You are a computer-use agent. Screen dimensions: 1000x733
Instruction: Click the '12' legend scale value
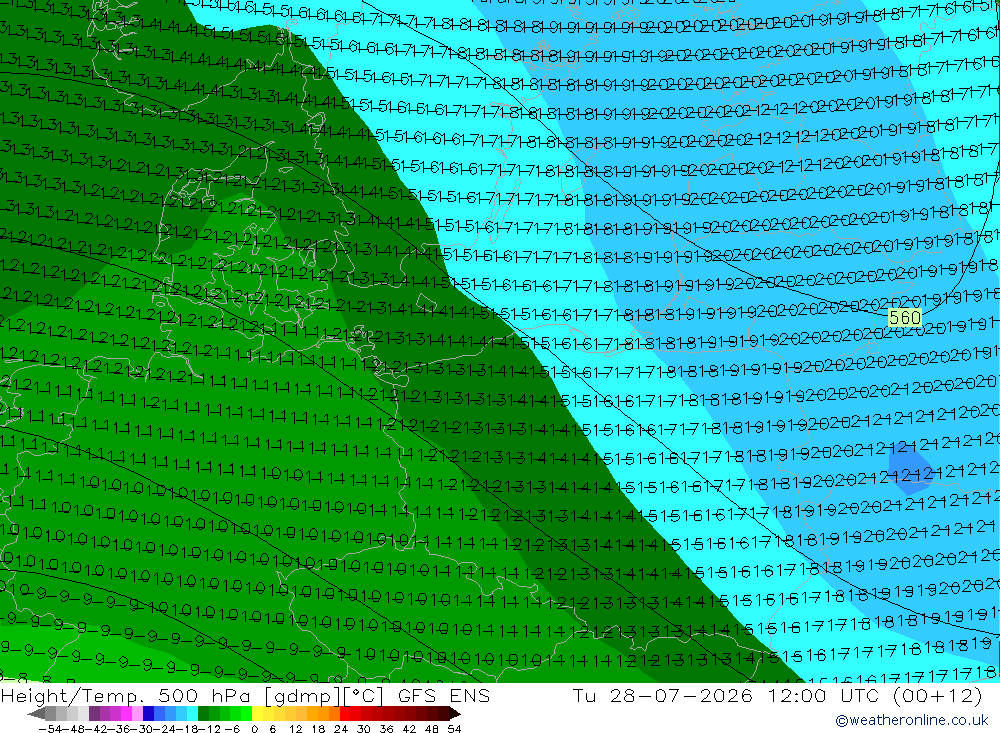pos(295,729)
